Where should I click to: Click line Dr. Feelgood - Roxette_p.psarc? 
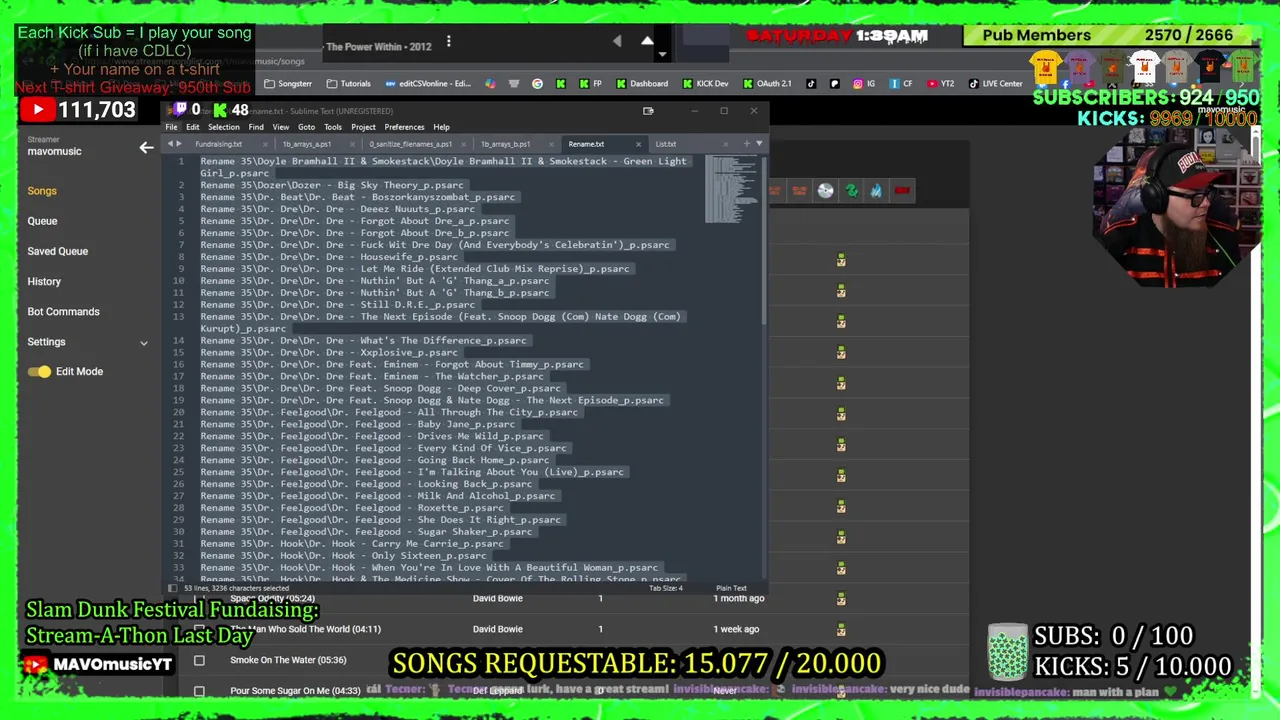click(x=352, y=508)
